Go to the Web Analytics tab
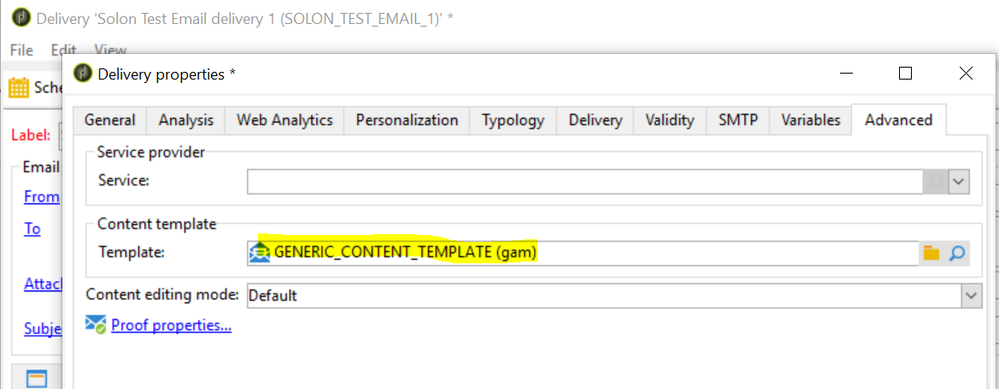This screenshot has height=389, width=999. coord(285,120)
